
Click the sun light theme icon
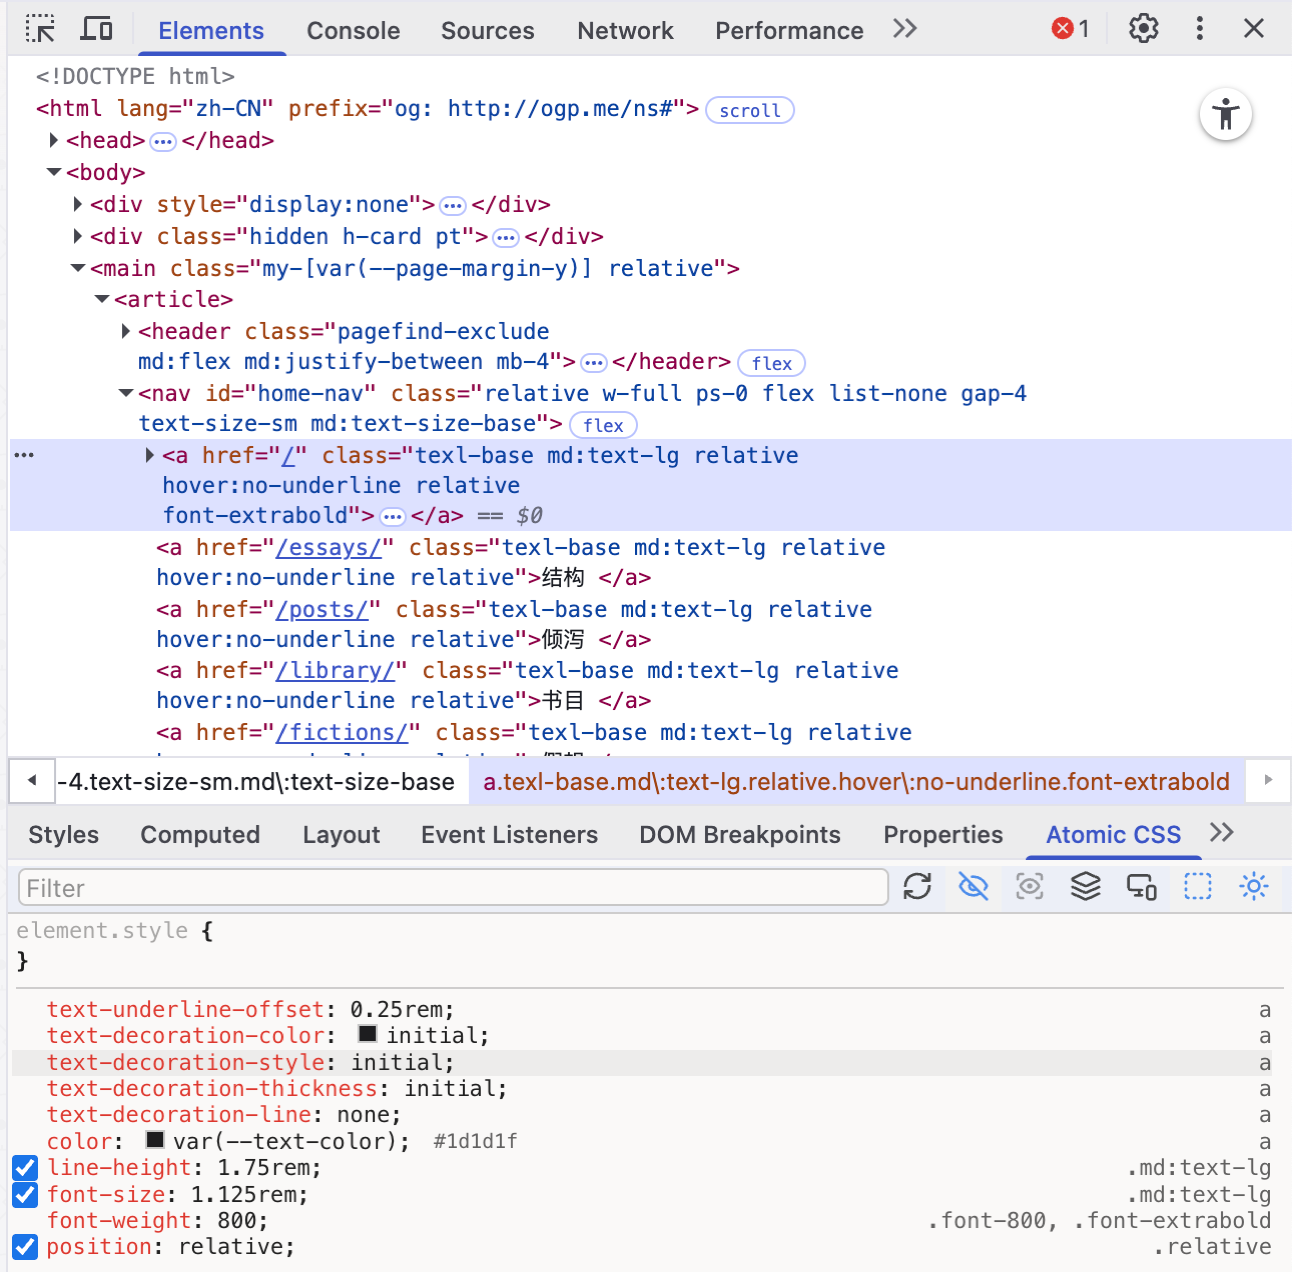(1253, 887)
